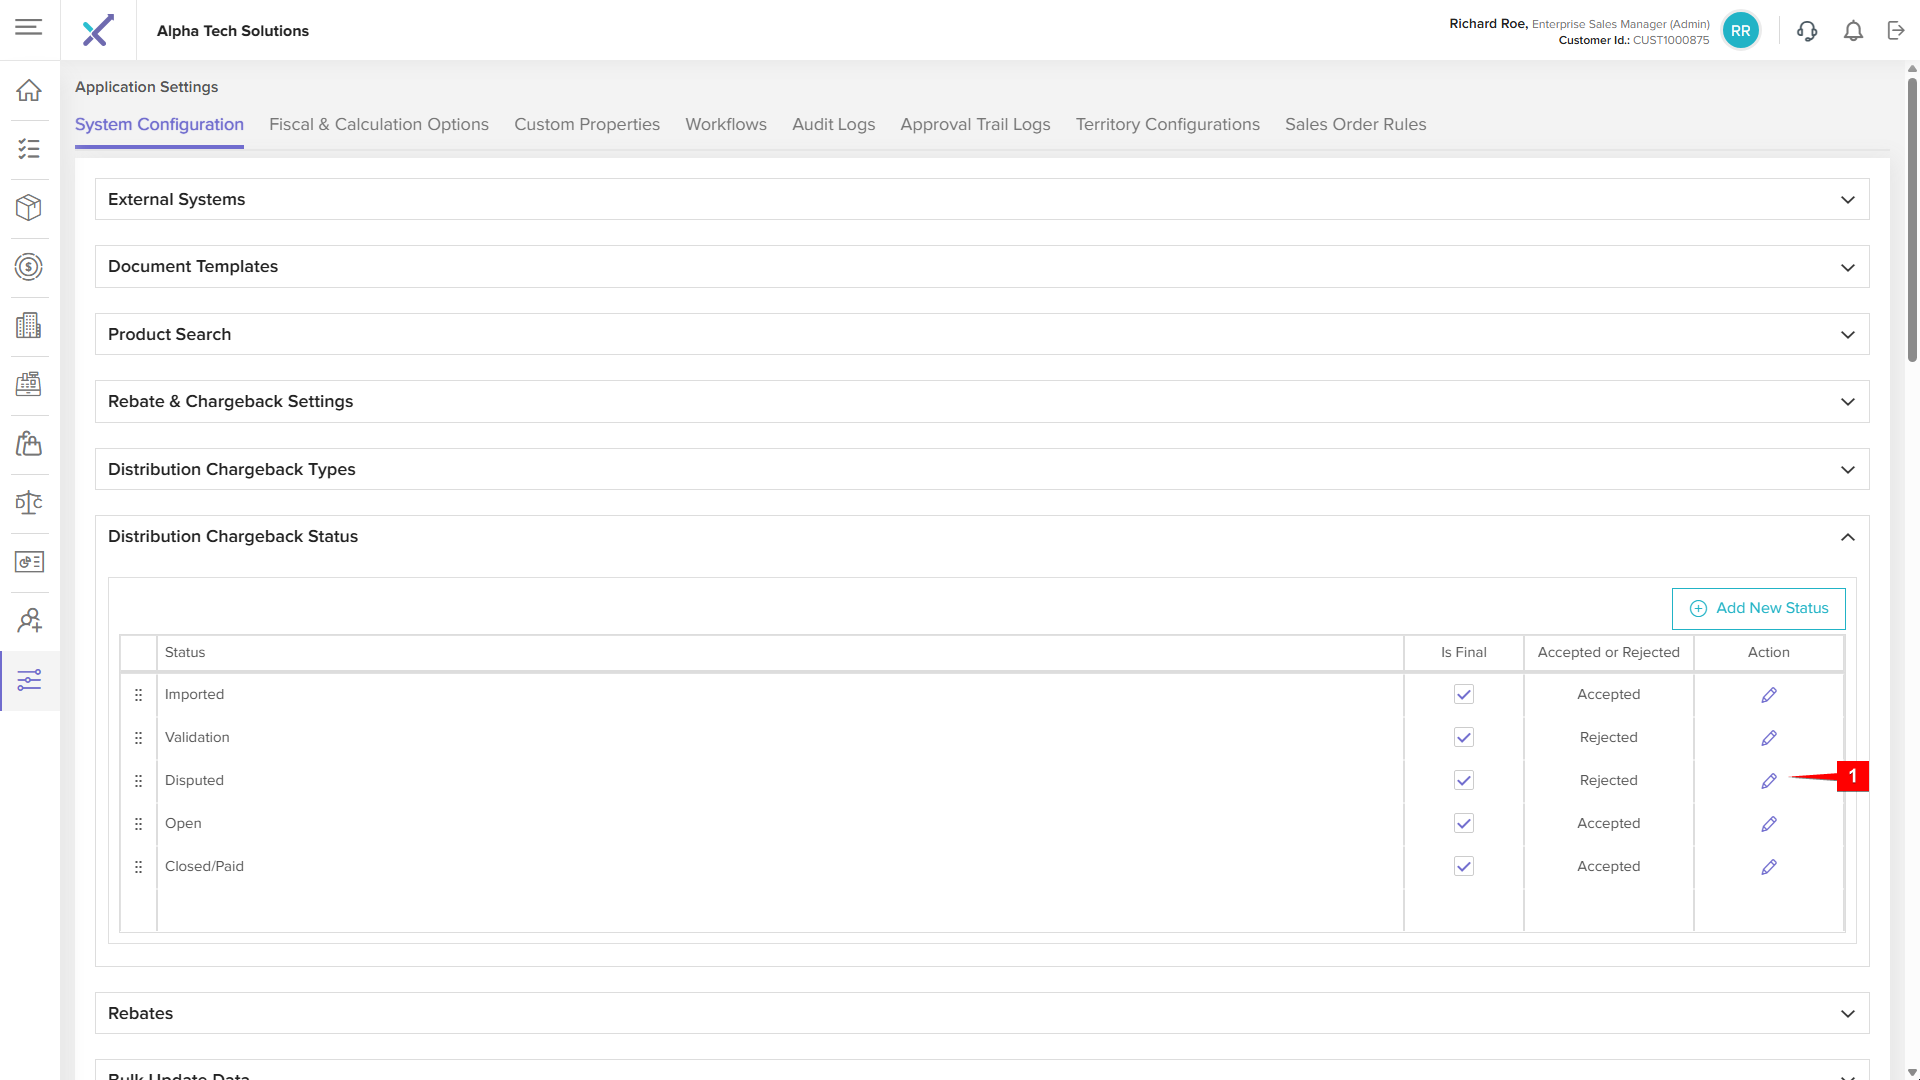Collapse Distribution Chargeback Status section

pos(1847,537)
